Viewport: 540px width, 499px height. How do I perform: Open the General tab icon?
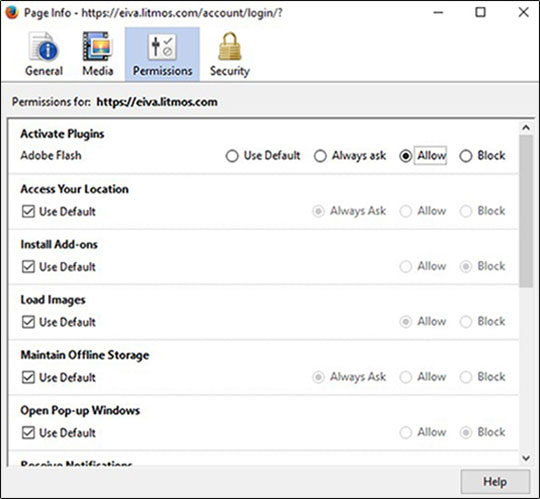(44, 54)
